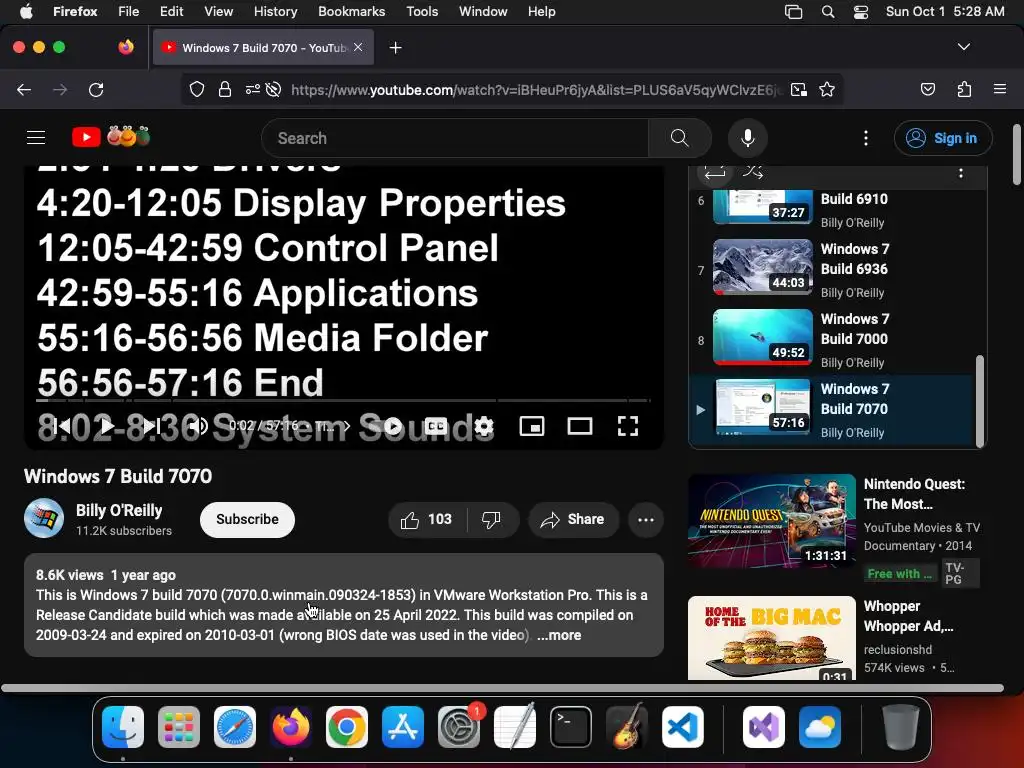Like the video with thumbs up
This screenshot has width=1024, height=768.
click(x=427, y=519)
